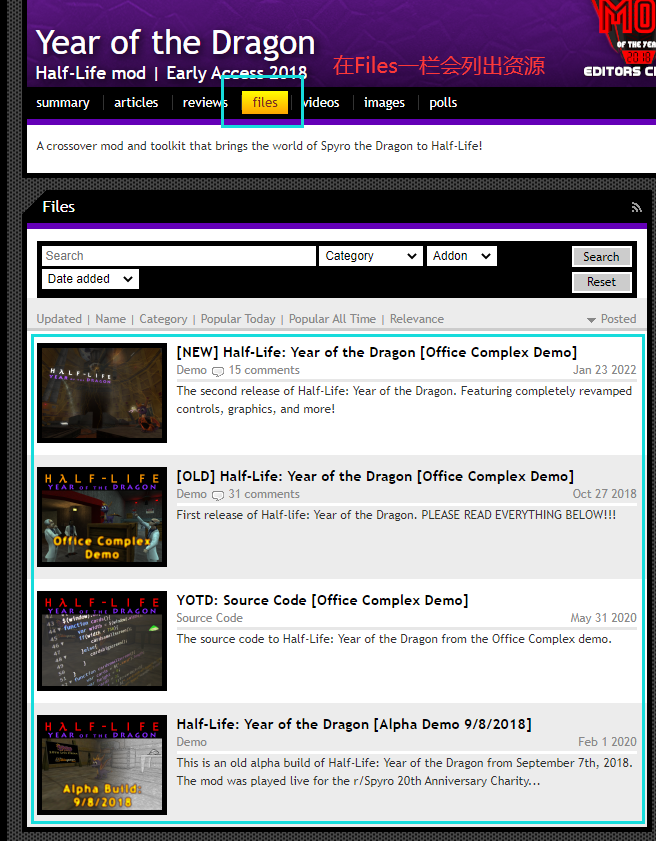Click the Jan 23 2022 date
656x841 pixels.
point(604,370)
